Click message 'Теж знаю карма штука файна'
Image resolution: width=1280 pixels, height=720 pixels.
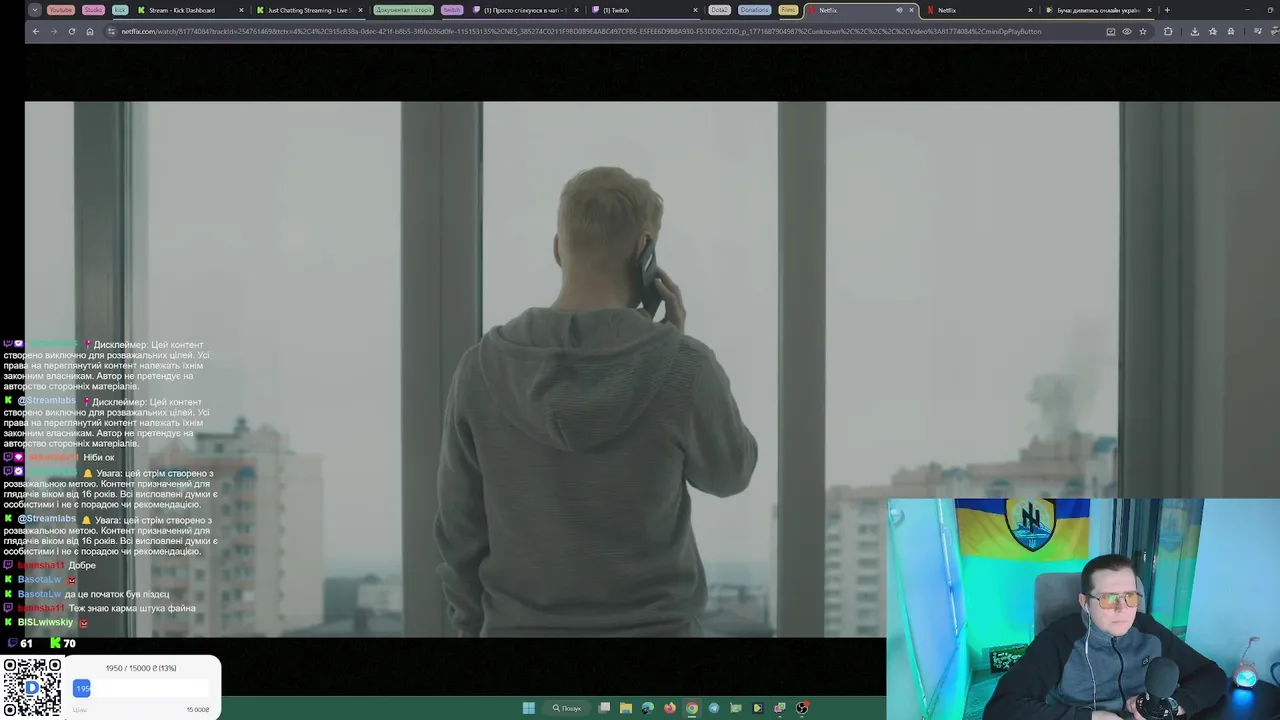[x=132, y=608]
